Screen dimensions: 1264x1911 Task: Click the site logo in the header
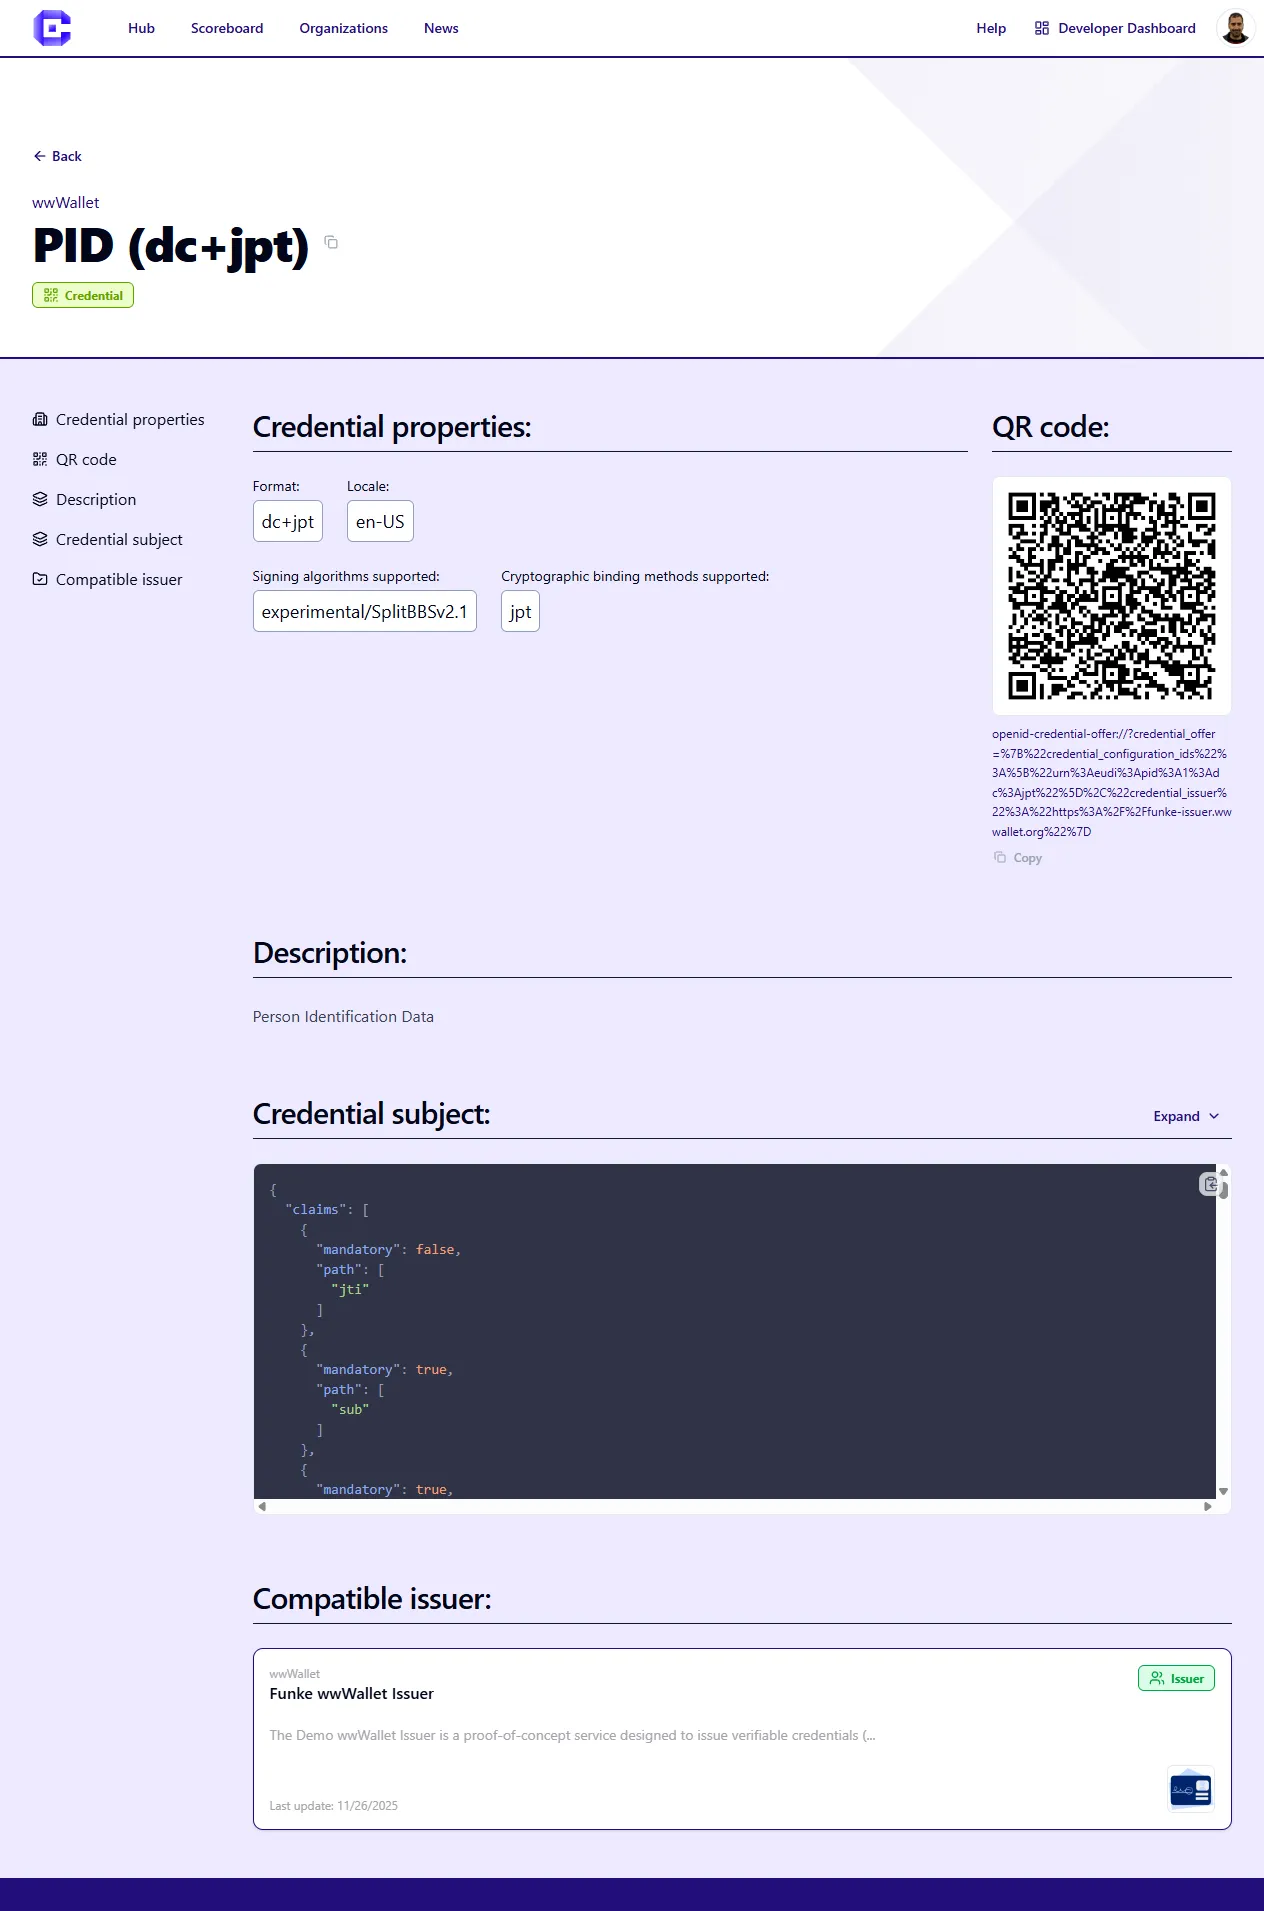52,28
